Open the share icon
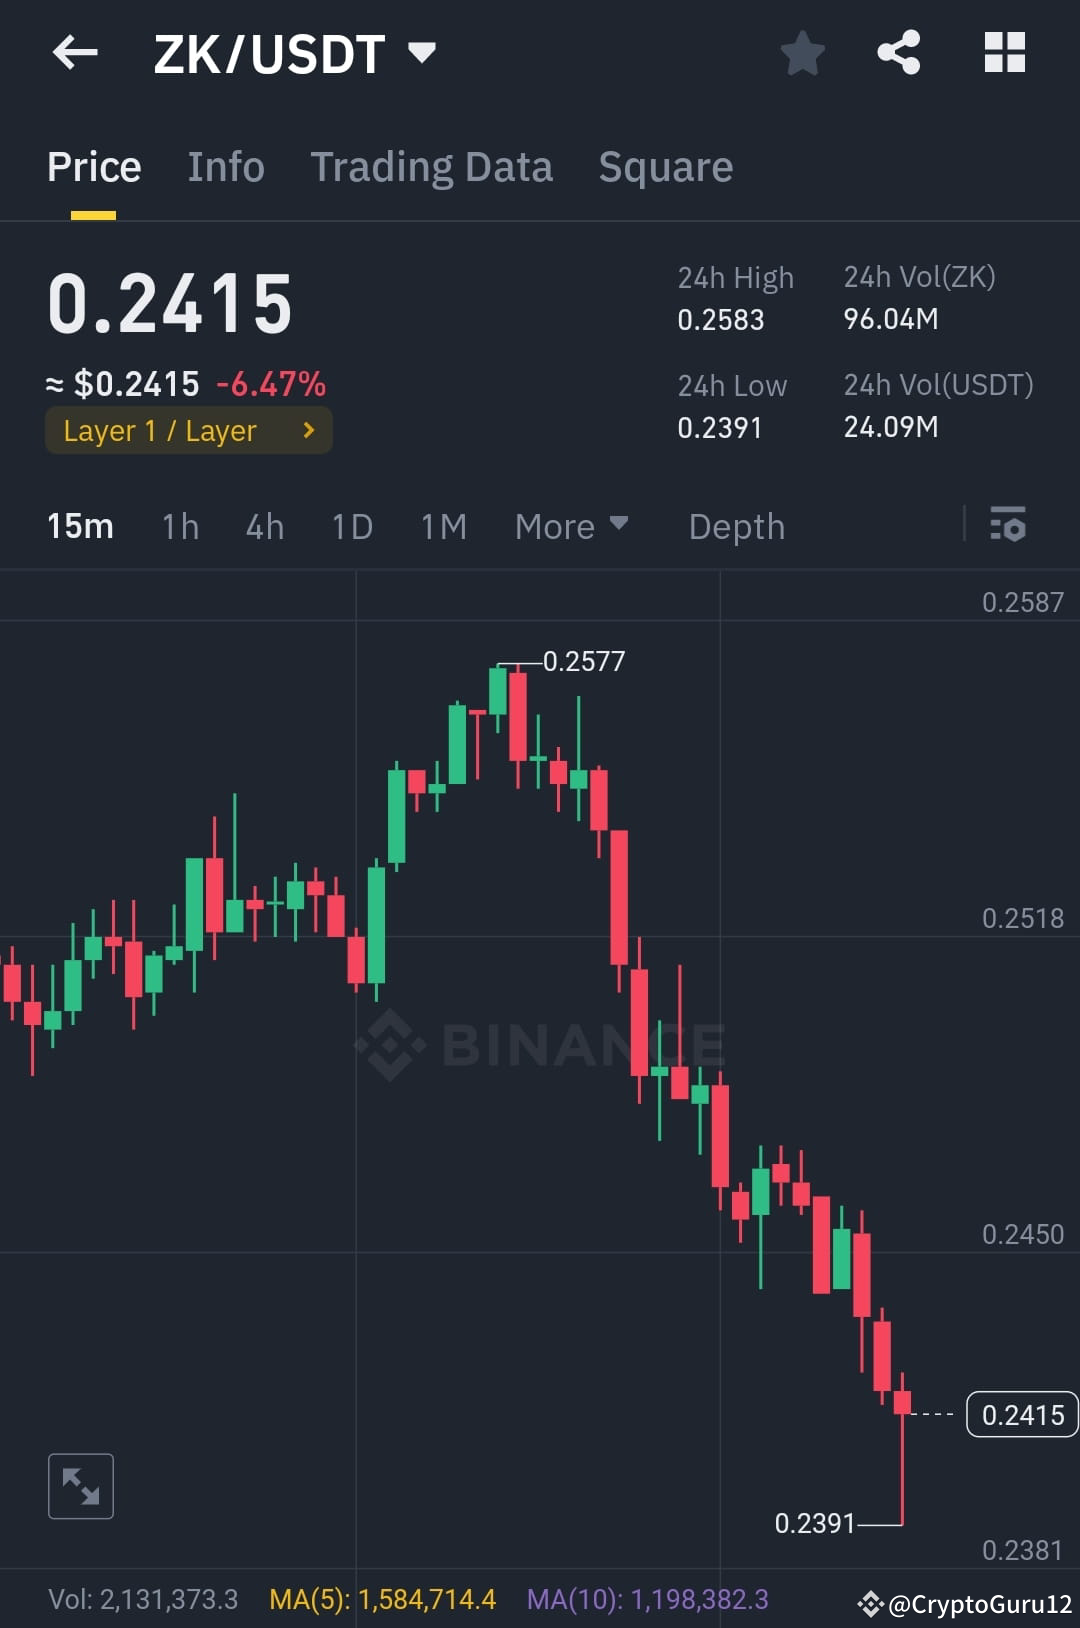Image resolution: width=1080 pixels, height=1628 pixels. tap(898, 53)
